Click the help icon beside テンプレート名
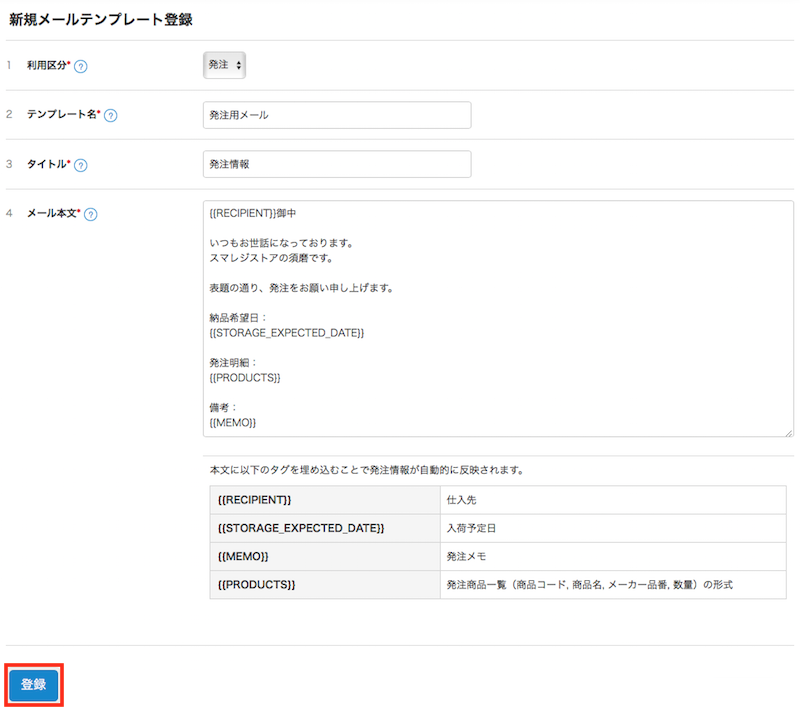Image resolution: width=800 pixels, height=709 pixels. pos(111,116)
